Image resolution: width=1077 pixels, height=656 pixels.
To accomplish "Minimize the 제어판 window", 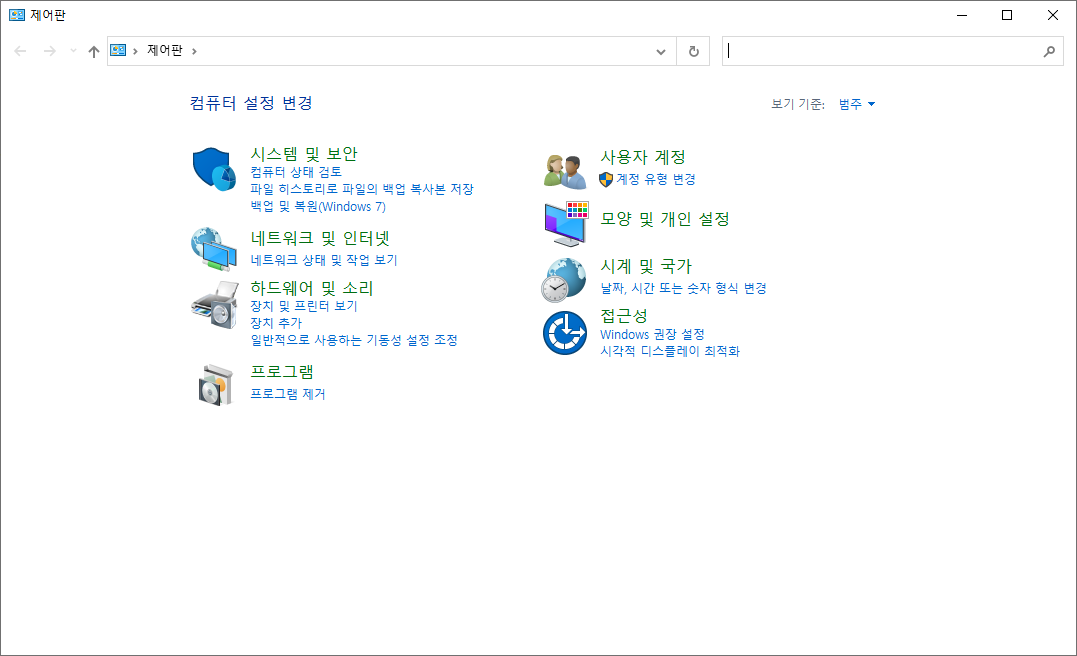I will pos(962,15).
